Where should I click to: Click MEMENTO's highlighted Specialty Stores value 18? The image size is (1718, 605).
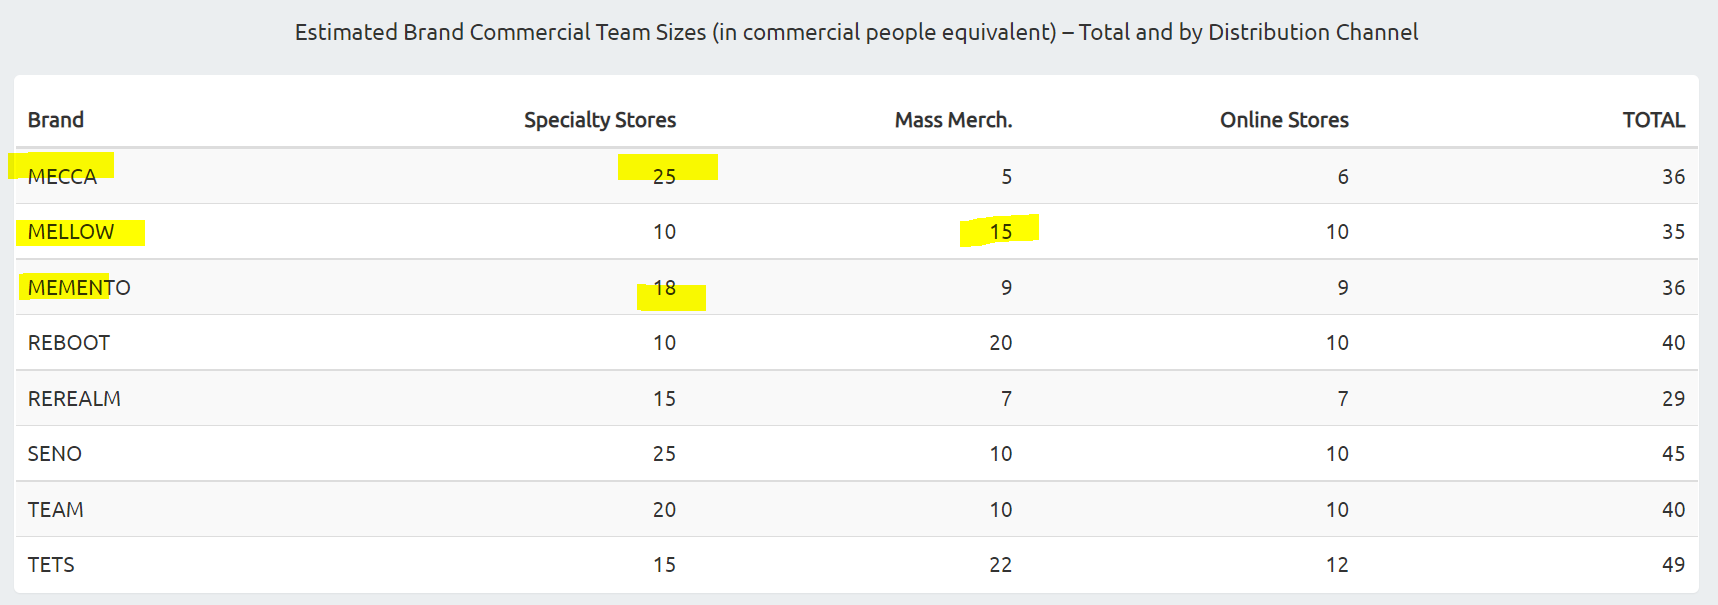click(x=665, y=288)
